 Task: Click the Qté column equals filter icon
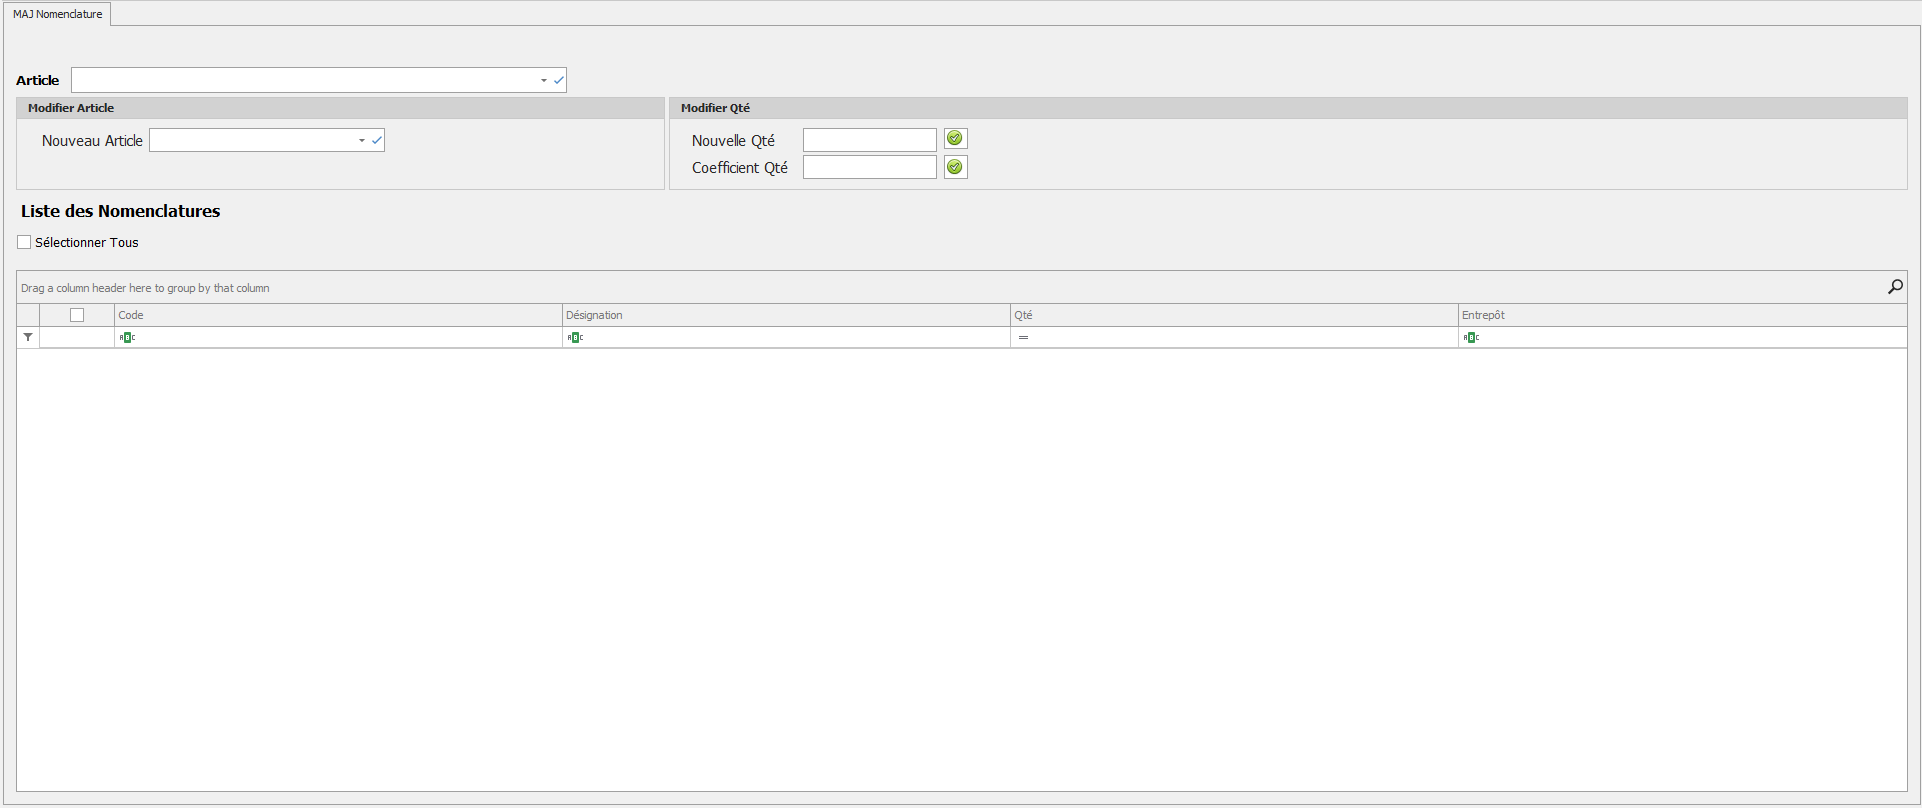pyautogui.click(x=1023, y=338)
